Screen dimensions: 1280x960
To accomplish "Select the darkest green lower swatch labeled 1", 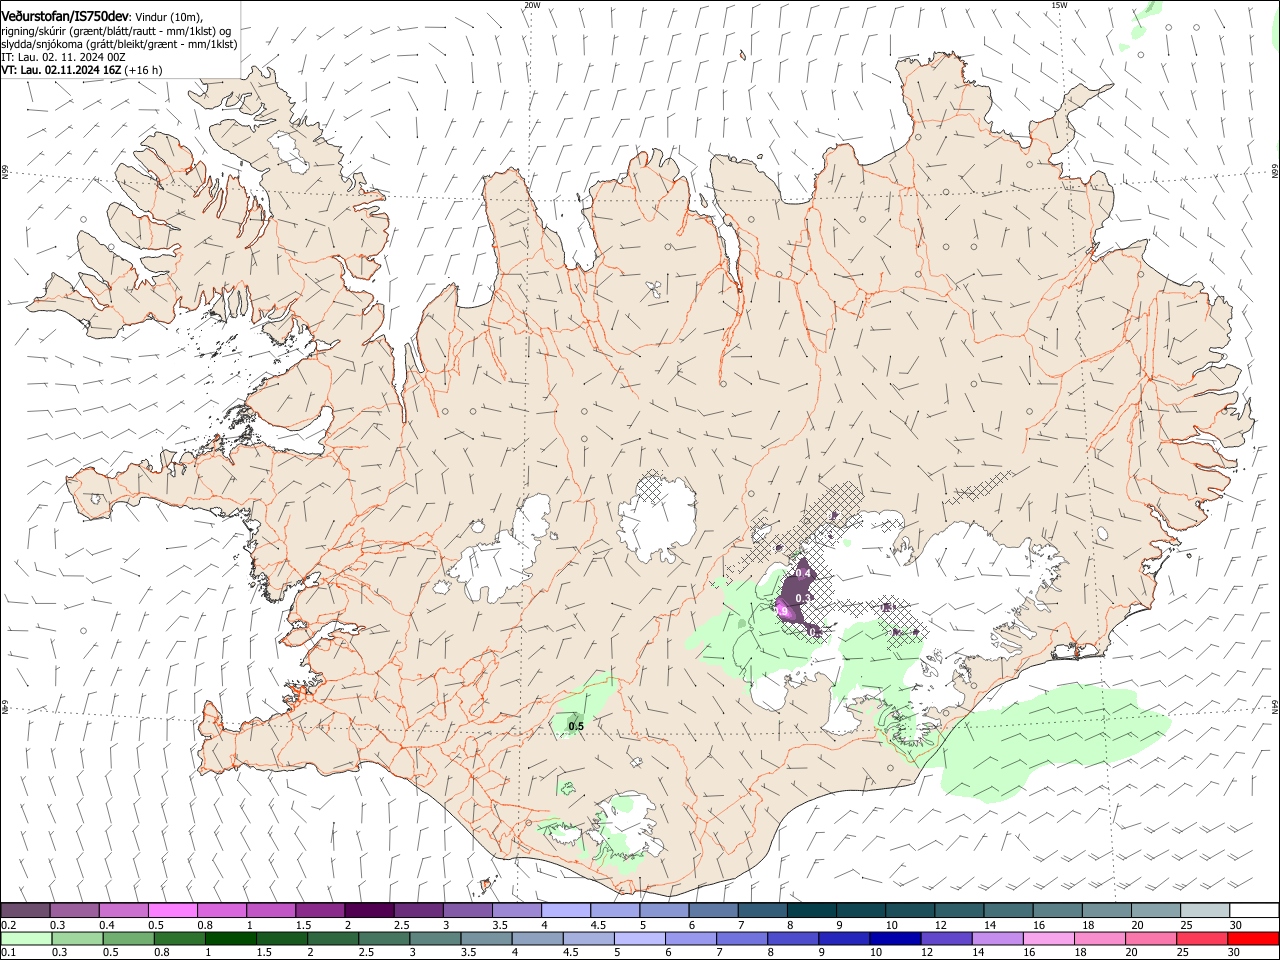I will (232, 938).
